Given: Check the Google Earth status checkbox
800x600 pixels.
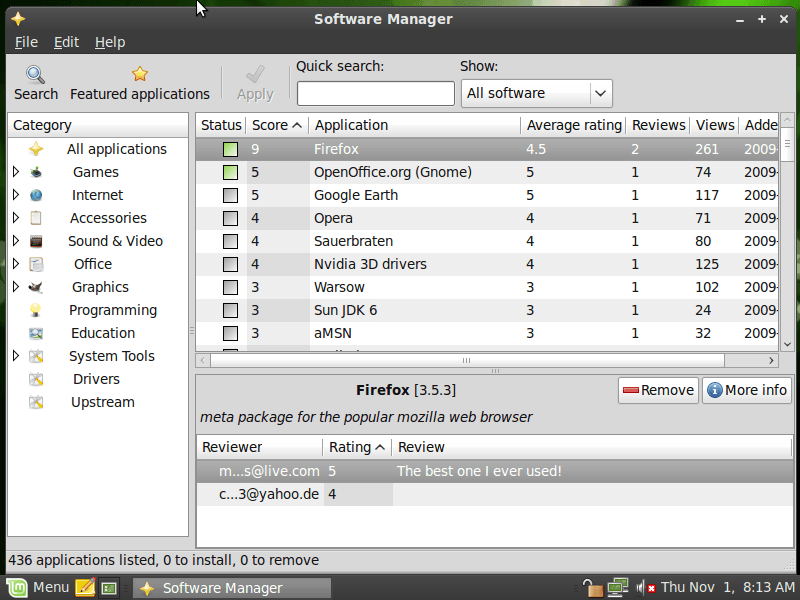Looking at the screenshot, I should click(x=230, y=195).
